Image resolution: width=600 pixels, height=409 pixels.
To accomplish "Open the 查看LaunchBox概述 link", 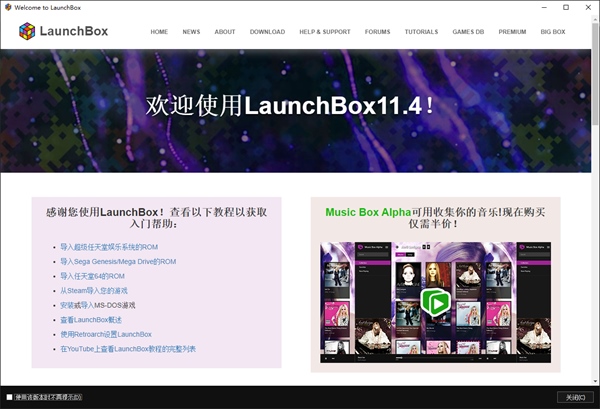I will tap(91, 320).
